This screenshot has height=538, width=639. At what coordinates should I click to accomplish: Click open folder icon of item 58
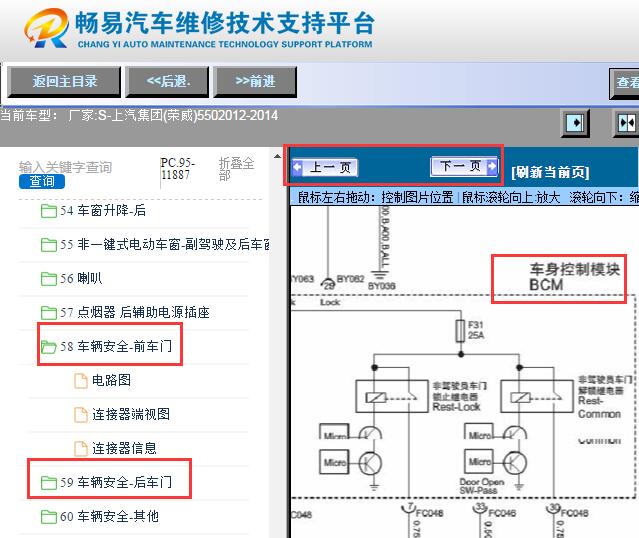pyautogui.click(x=49, y=347)
